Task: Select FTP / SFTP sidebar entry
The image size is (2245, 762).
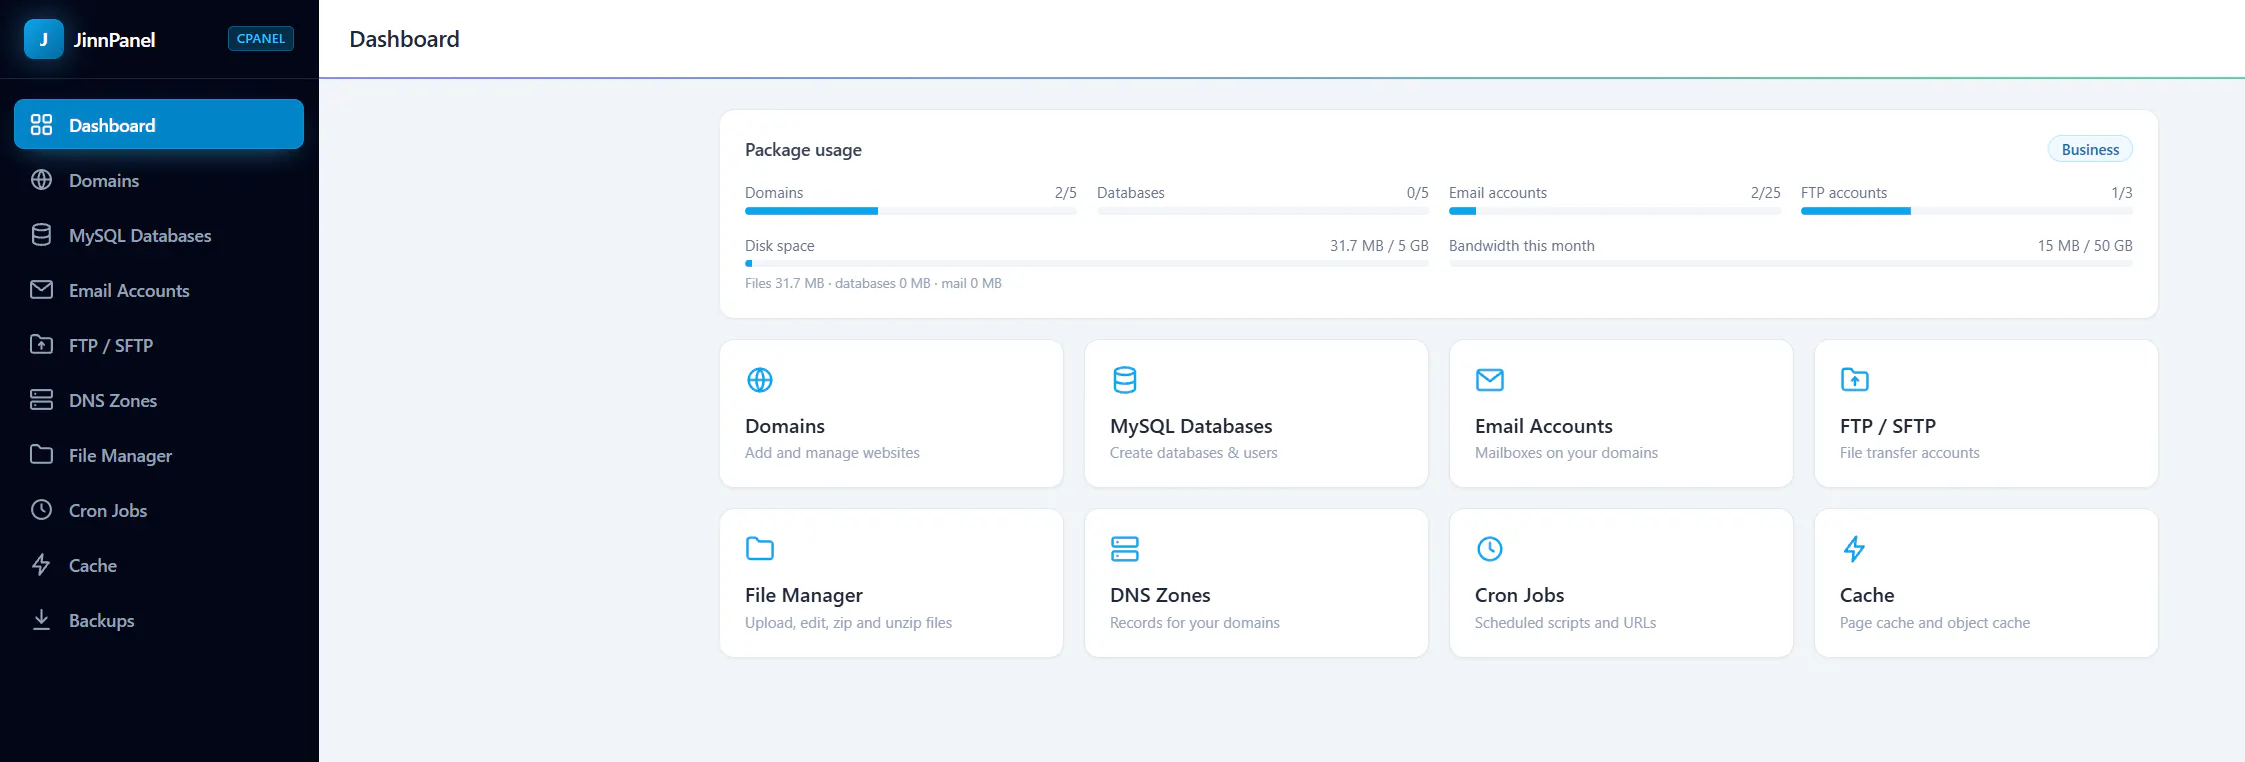Action: [159, 345]
